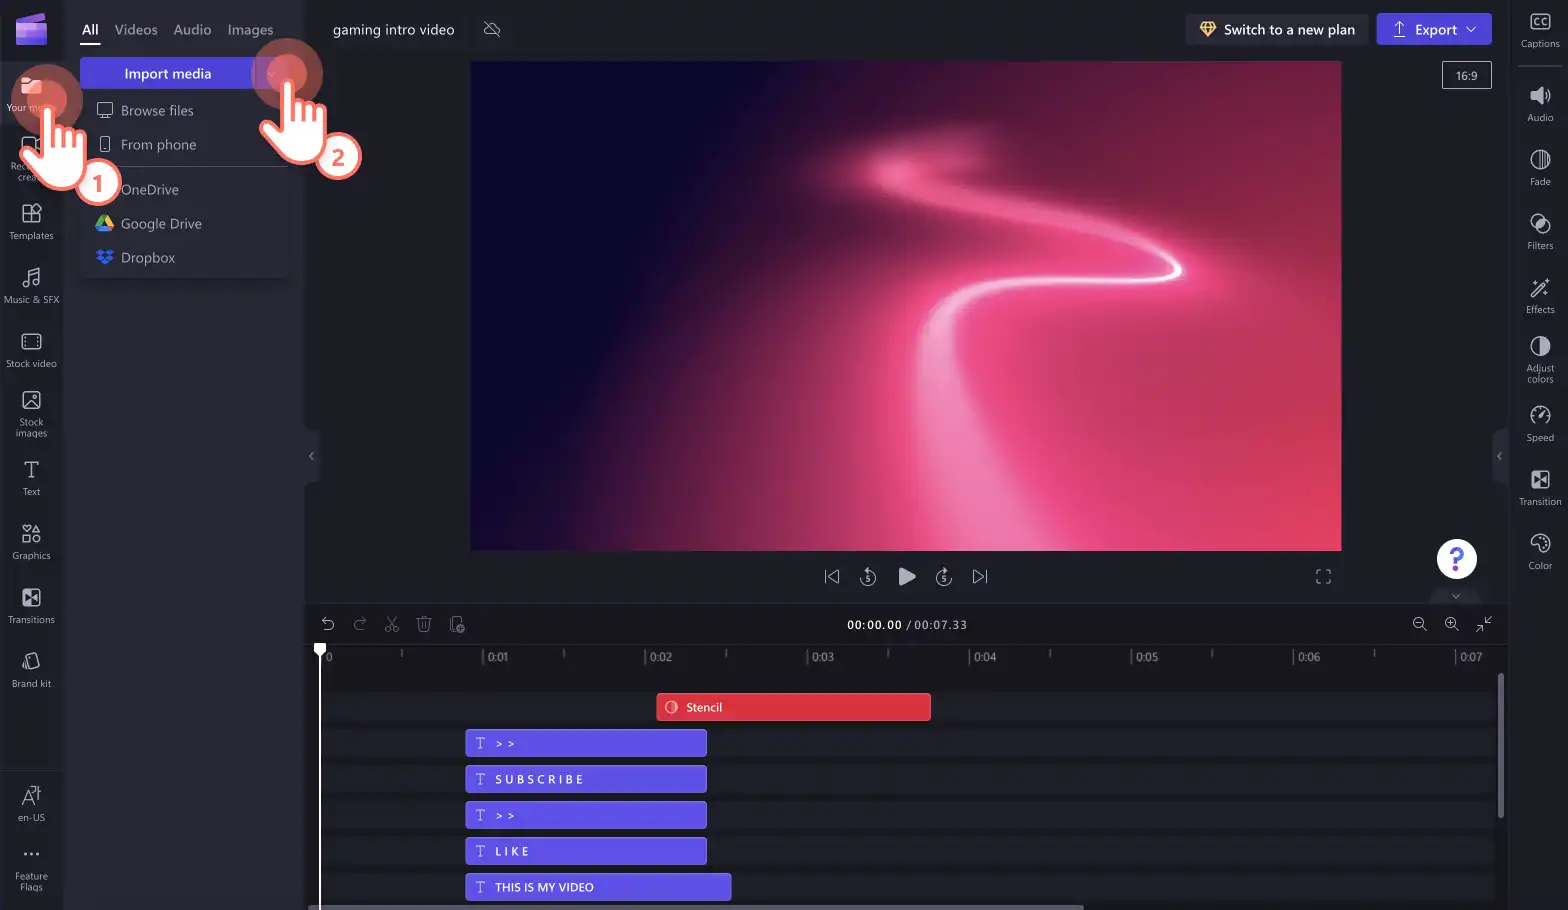This screenshot has width=1568, height=910.
Task: Open Feature Flags menu
Action: (x=31, y=869)
